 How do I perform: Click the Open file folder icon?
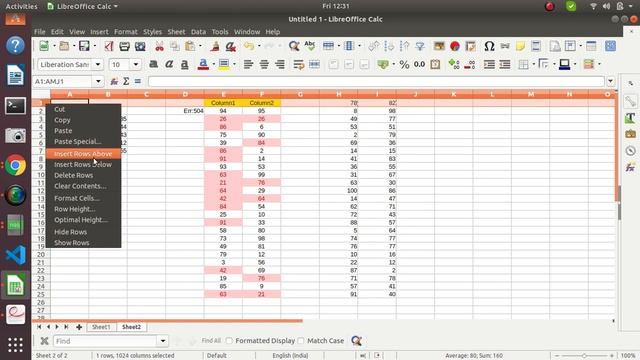pyautogui.click(x=64, y=46)
